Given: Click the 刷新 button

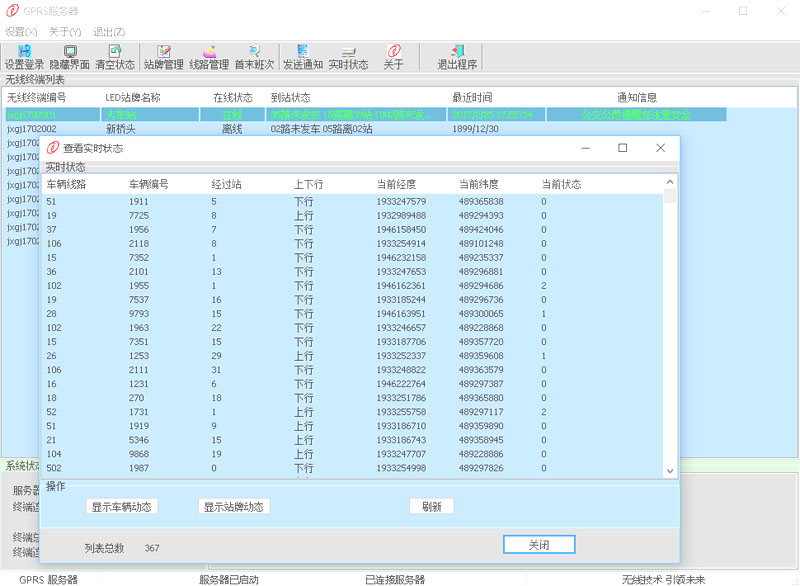Looking at the screenshot, I should [x=431, y=507].
